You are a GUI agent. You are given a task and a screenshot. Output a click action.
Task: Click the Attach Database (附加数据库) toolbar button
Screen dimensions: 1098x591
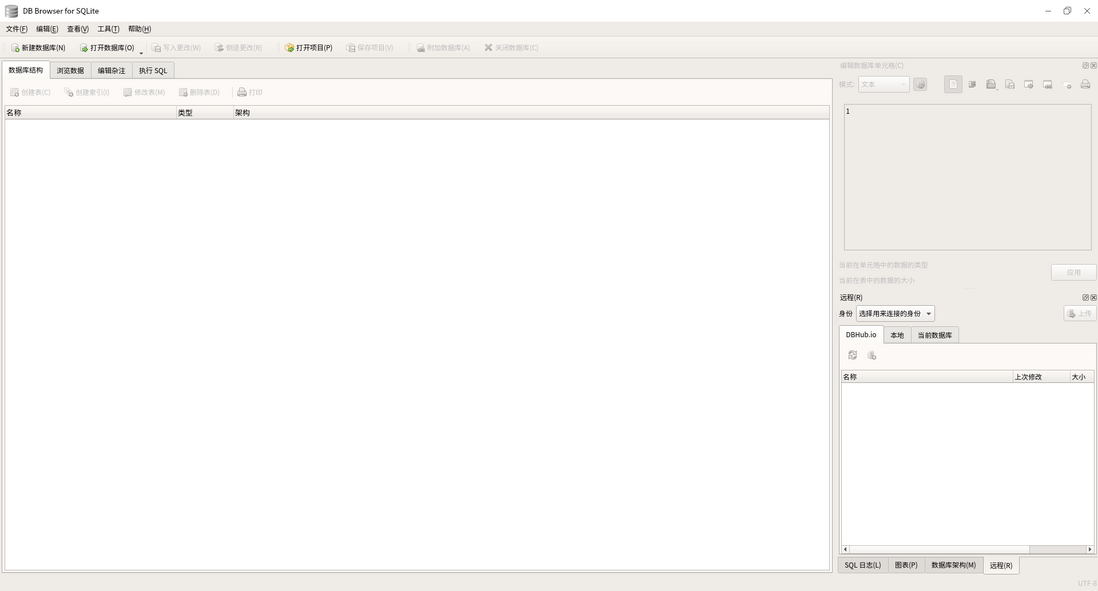(443, 48)
